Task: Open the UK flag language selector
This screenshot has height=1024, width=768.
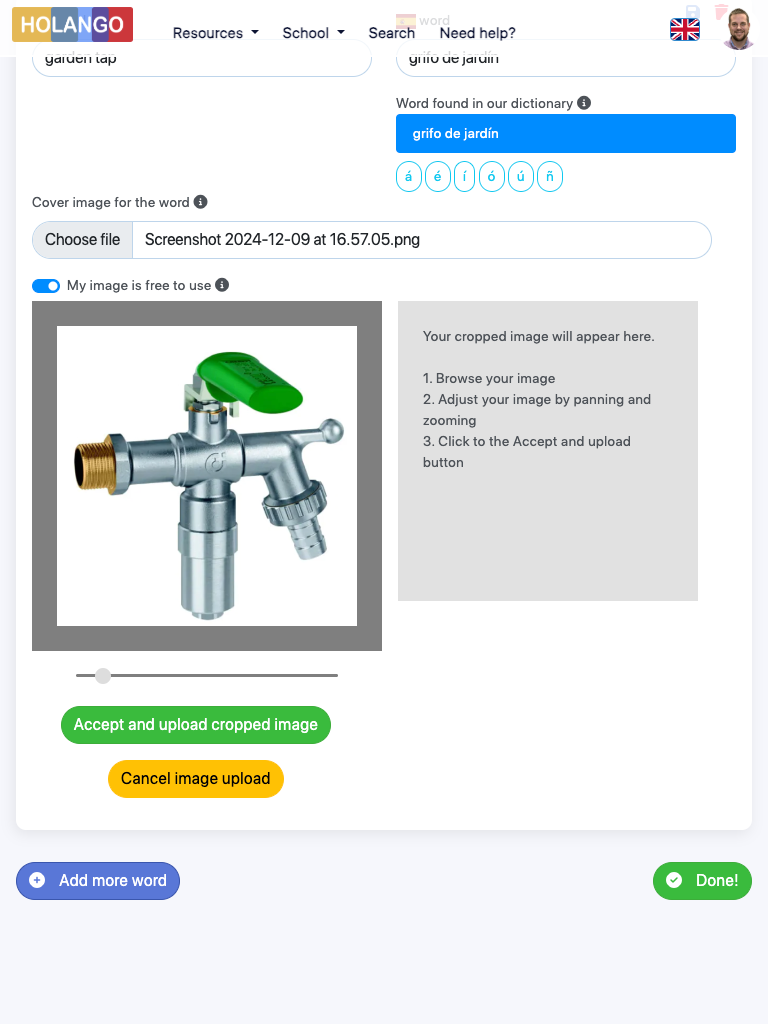Action: pyautogui.click(x=684, y=29)
